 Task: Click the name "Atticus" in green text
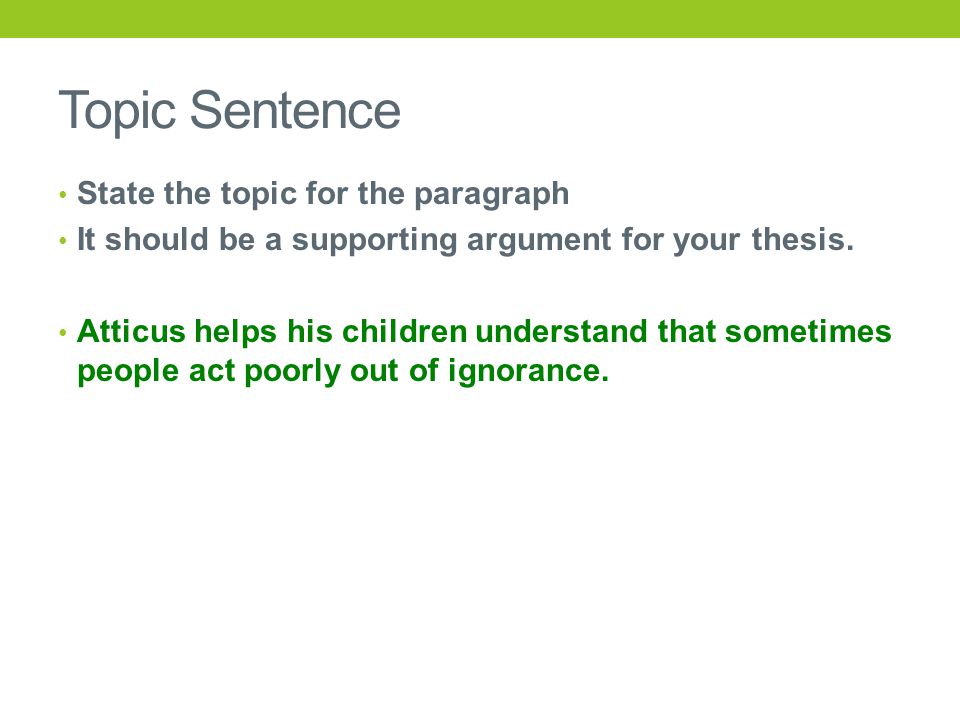132,331
